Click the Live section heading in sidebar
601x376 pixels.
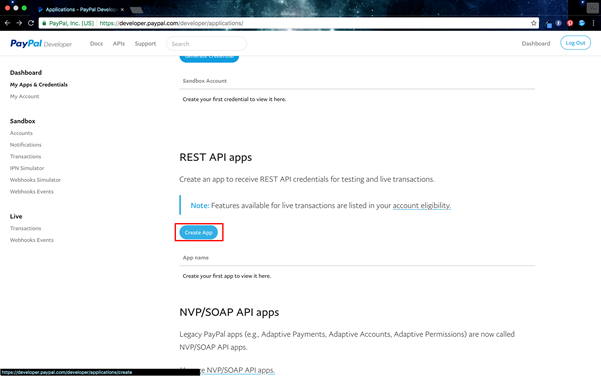point(16,217)
